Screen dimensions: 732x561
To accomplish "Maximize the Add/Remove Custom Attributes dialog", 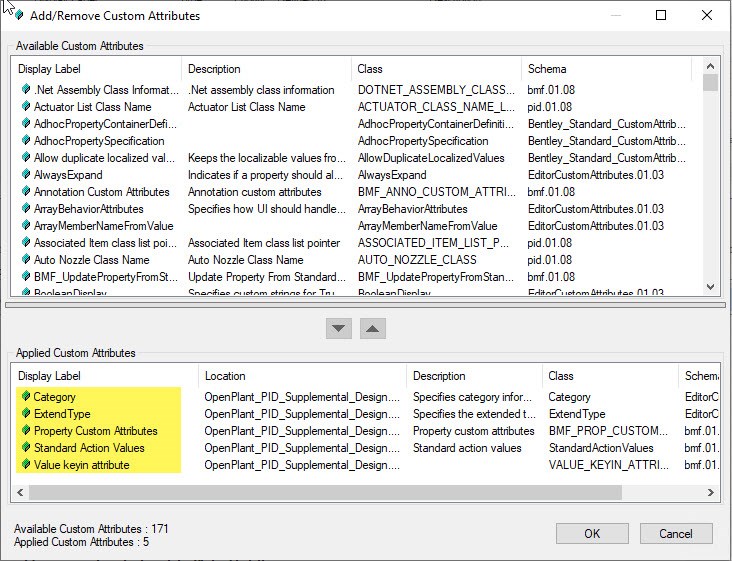I will [661, 15].
